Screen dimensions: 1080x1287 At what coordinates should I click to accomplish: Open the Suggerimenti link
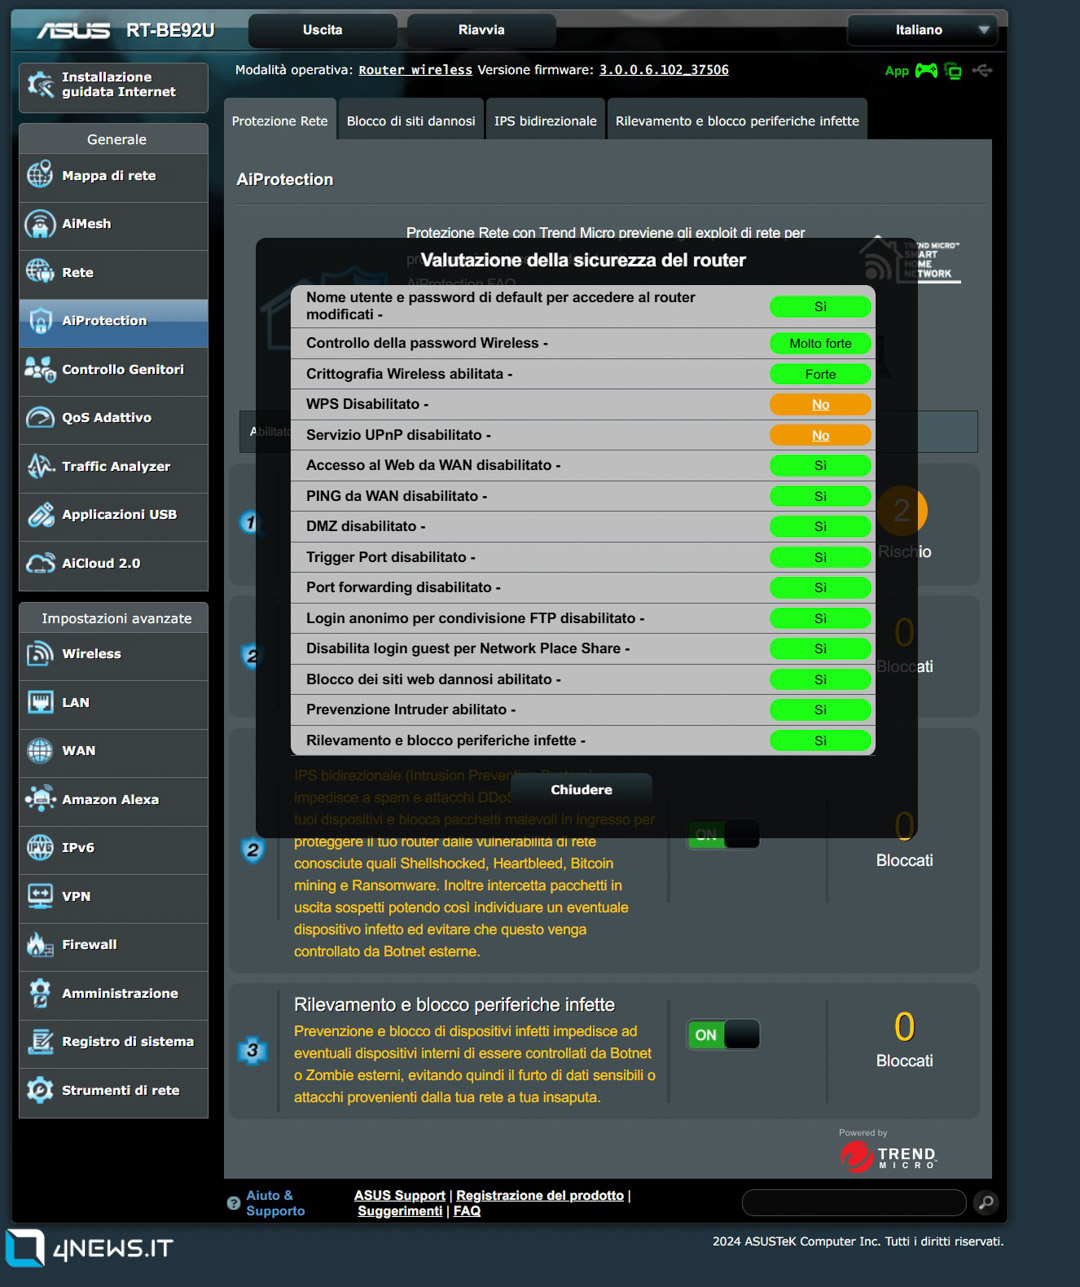point(400,1212)
